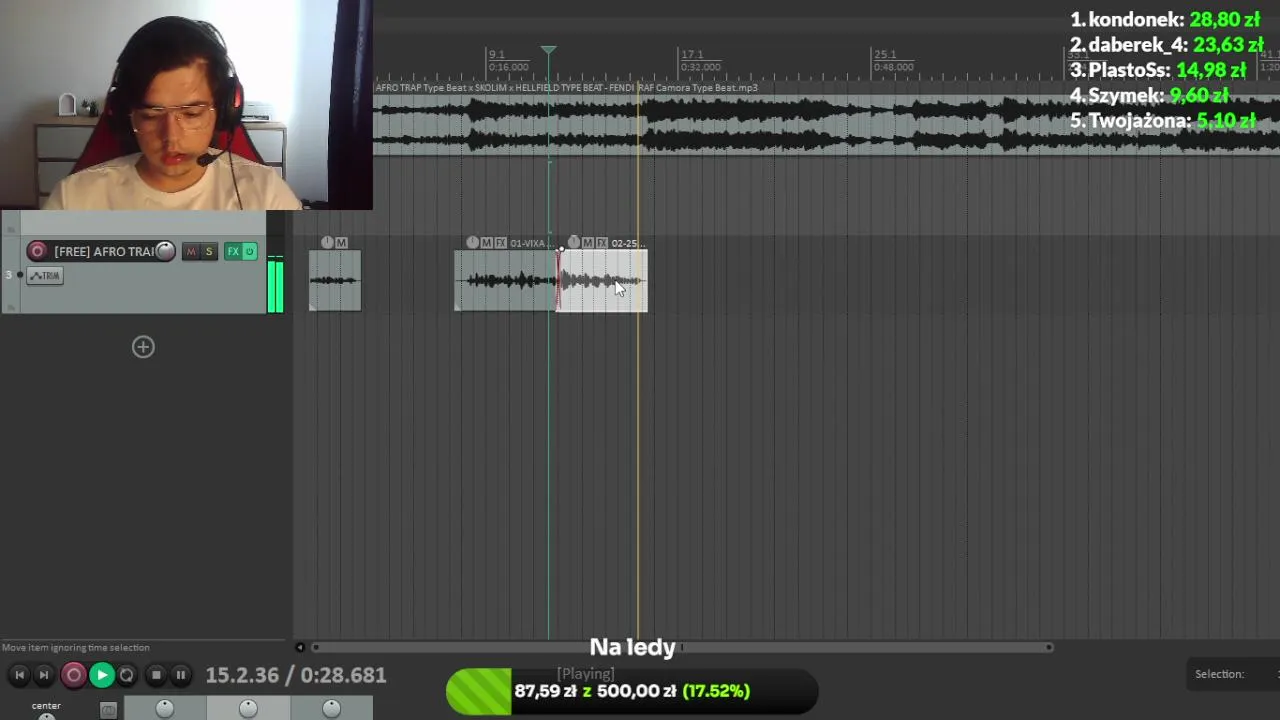Viewport: 1280px width, 720px height.
Task: Click the horizontal timeline scrollbar
Action: [x=681, y=647]
